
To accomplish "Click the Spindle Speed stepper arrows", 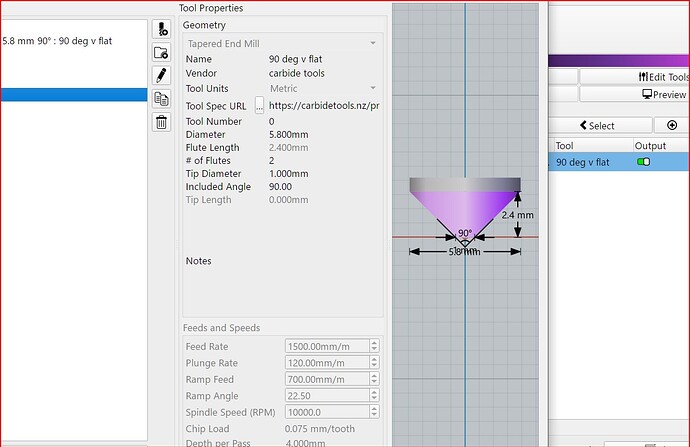I will point(374,412).
